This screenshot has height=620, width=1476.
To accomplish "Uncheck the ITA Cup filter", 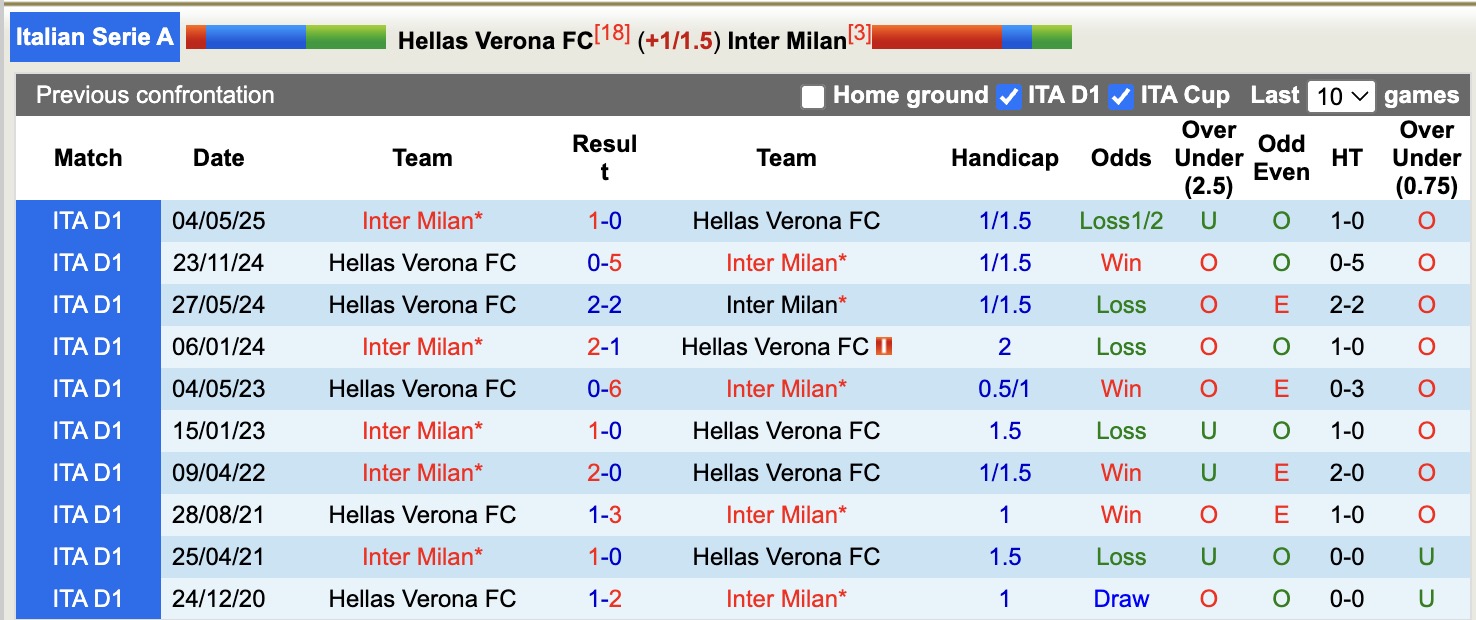I will point(1121,96).
